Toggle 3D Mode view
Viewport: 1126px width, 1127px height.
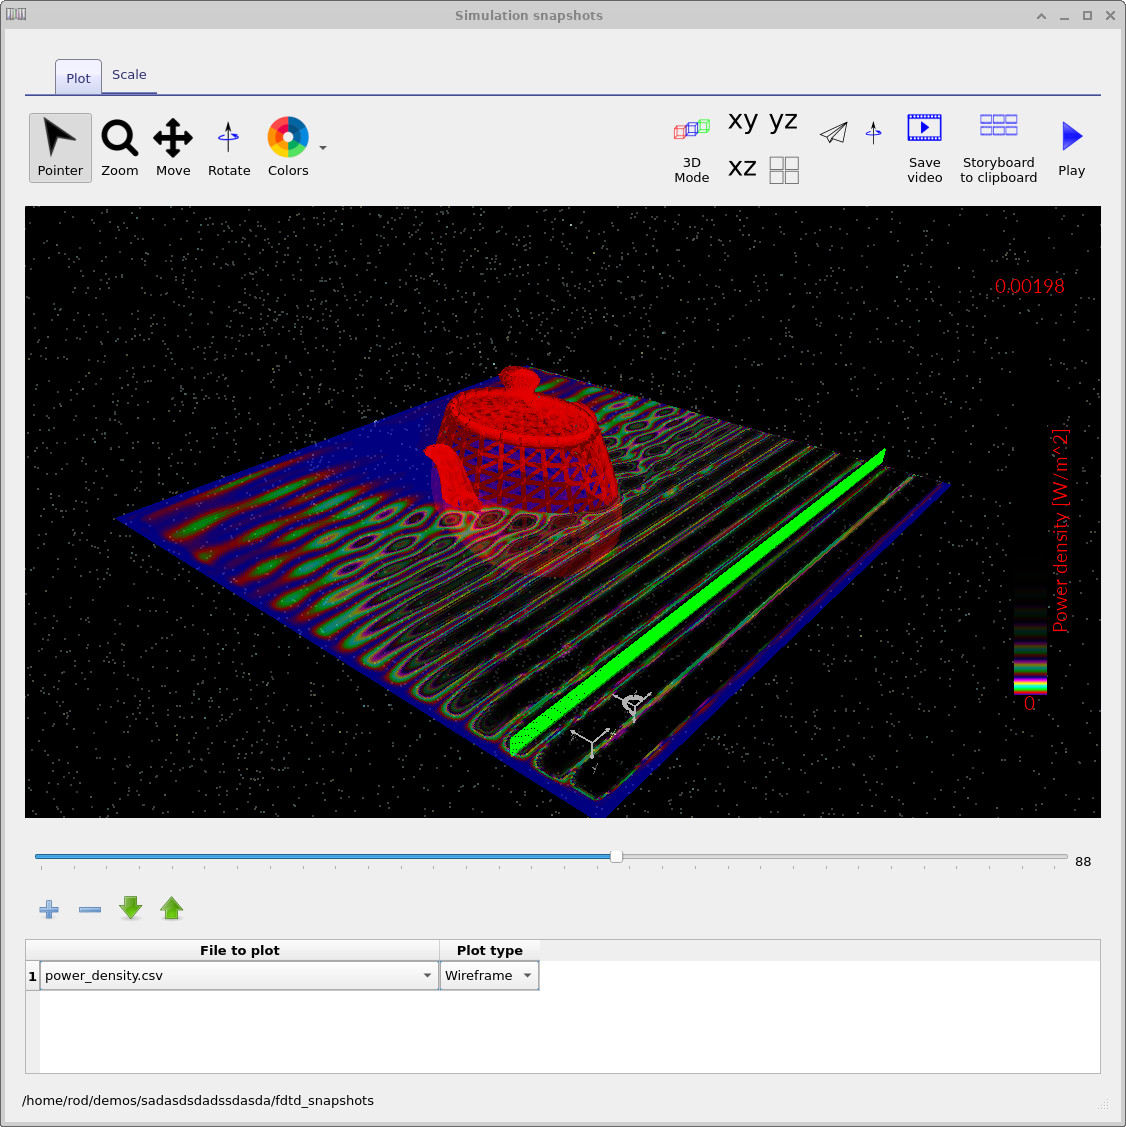691,150
